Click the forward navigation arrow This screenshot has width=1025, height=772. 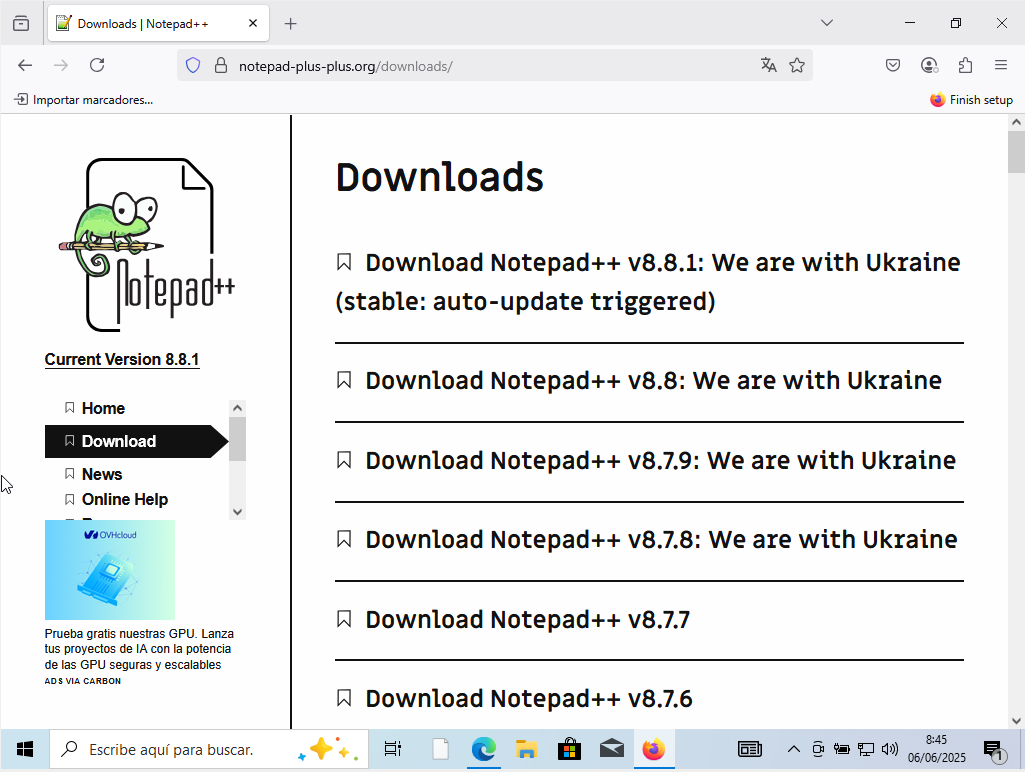61,65
